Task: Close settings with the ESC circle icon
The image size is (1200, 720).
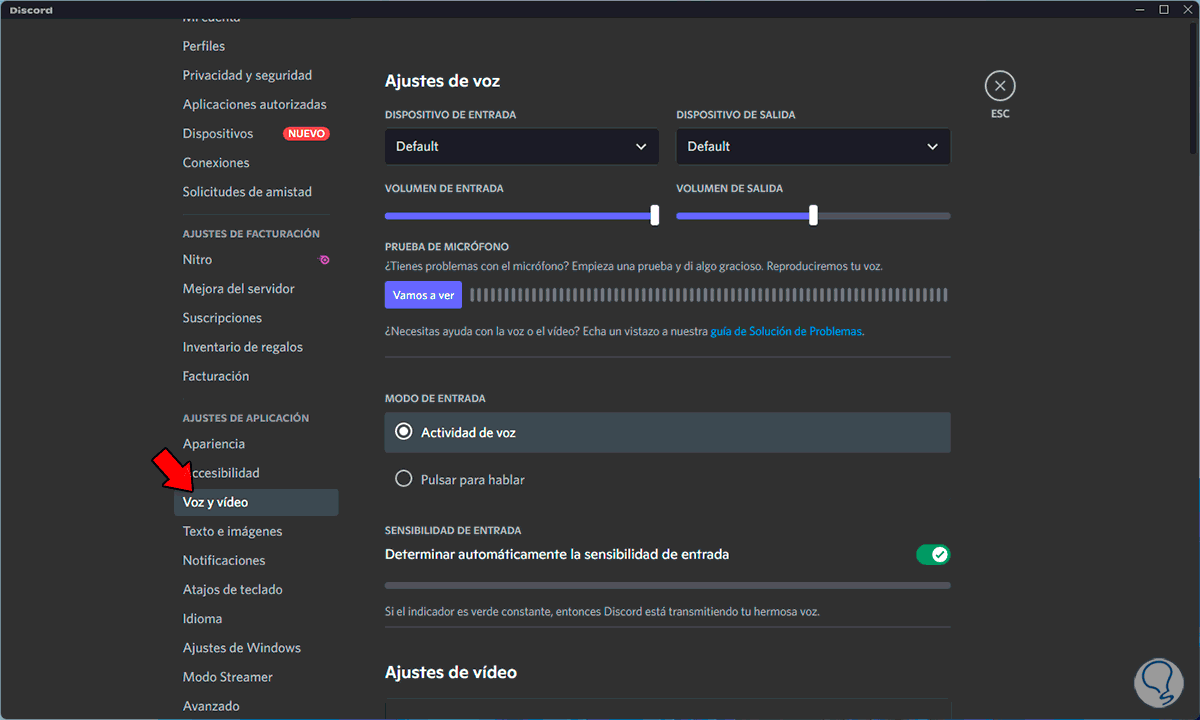Action: [1000, 86]
